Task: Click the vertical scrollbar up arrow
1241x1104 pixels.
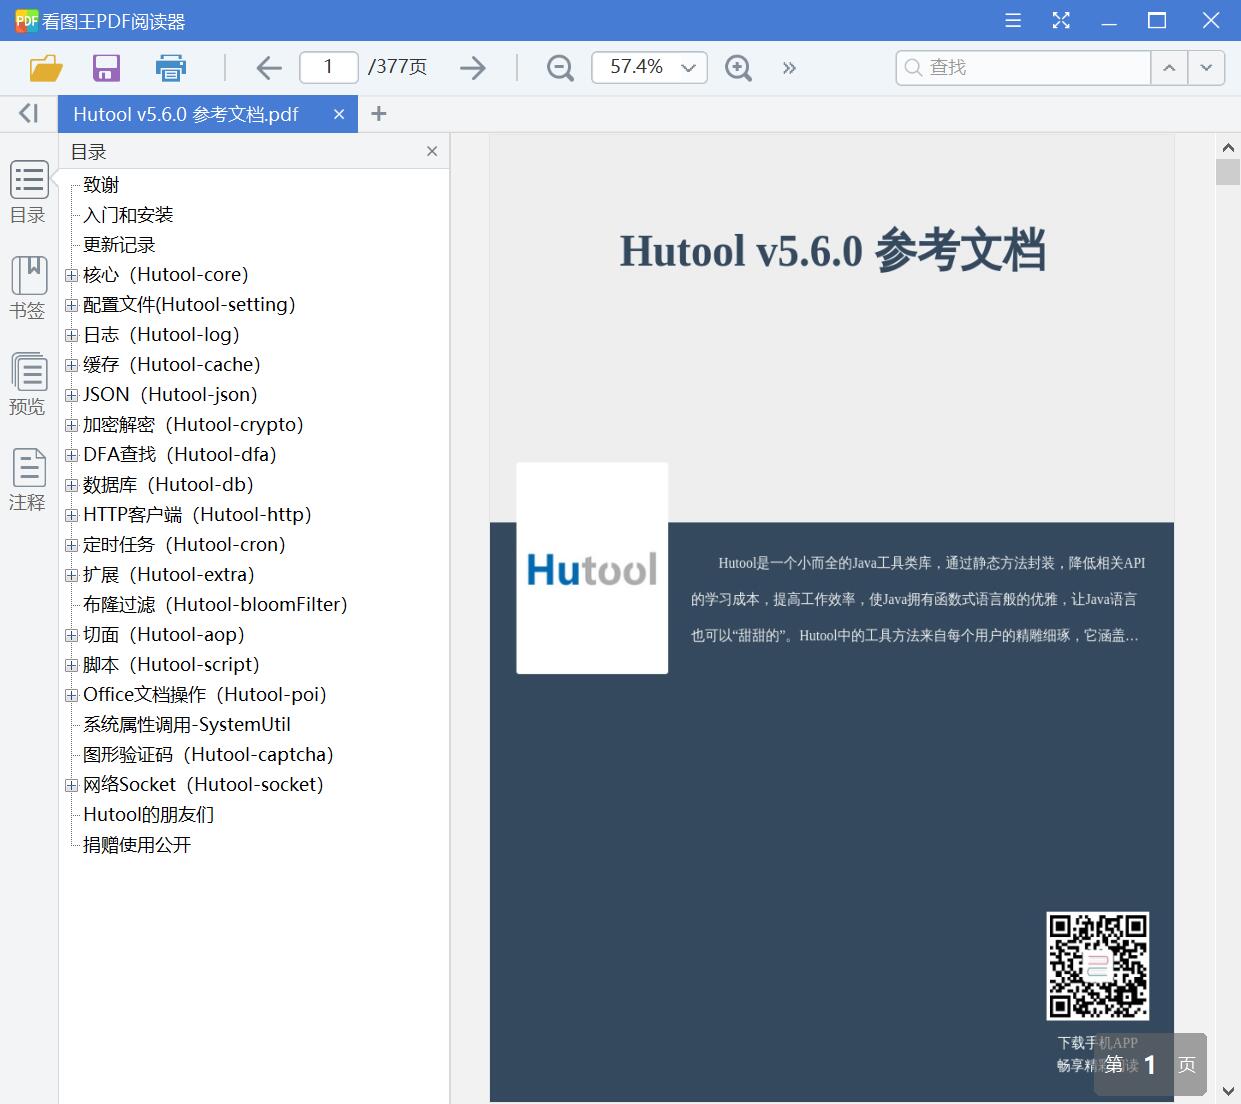Action: click(1228, 146)
